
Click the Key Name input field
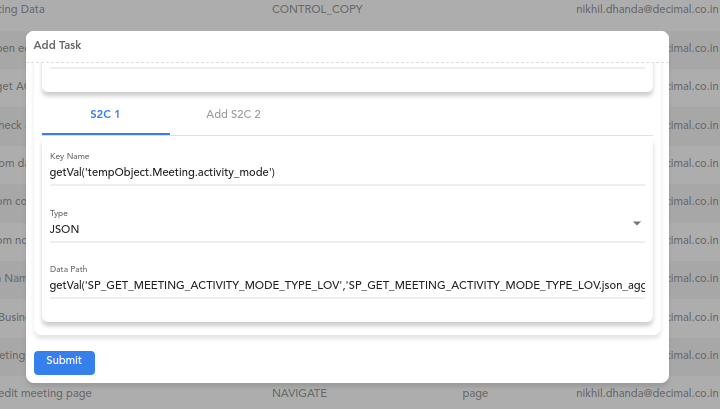(347, 173)
